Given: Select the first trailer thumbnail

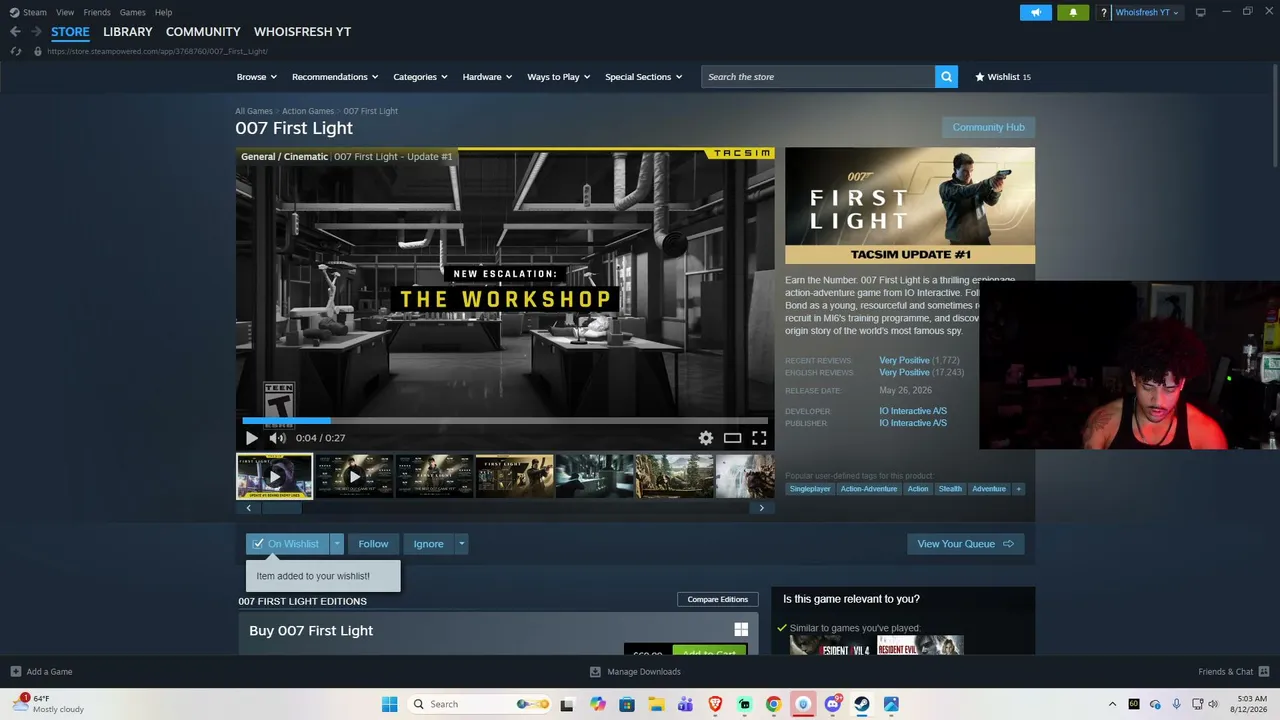Looking at the screenshot, I should click(274, 477).
